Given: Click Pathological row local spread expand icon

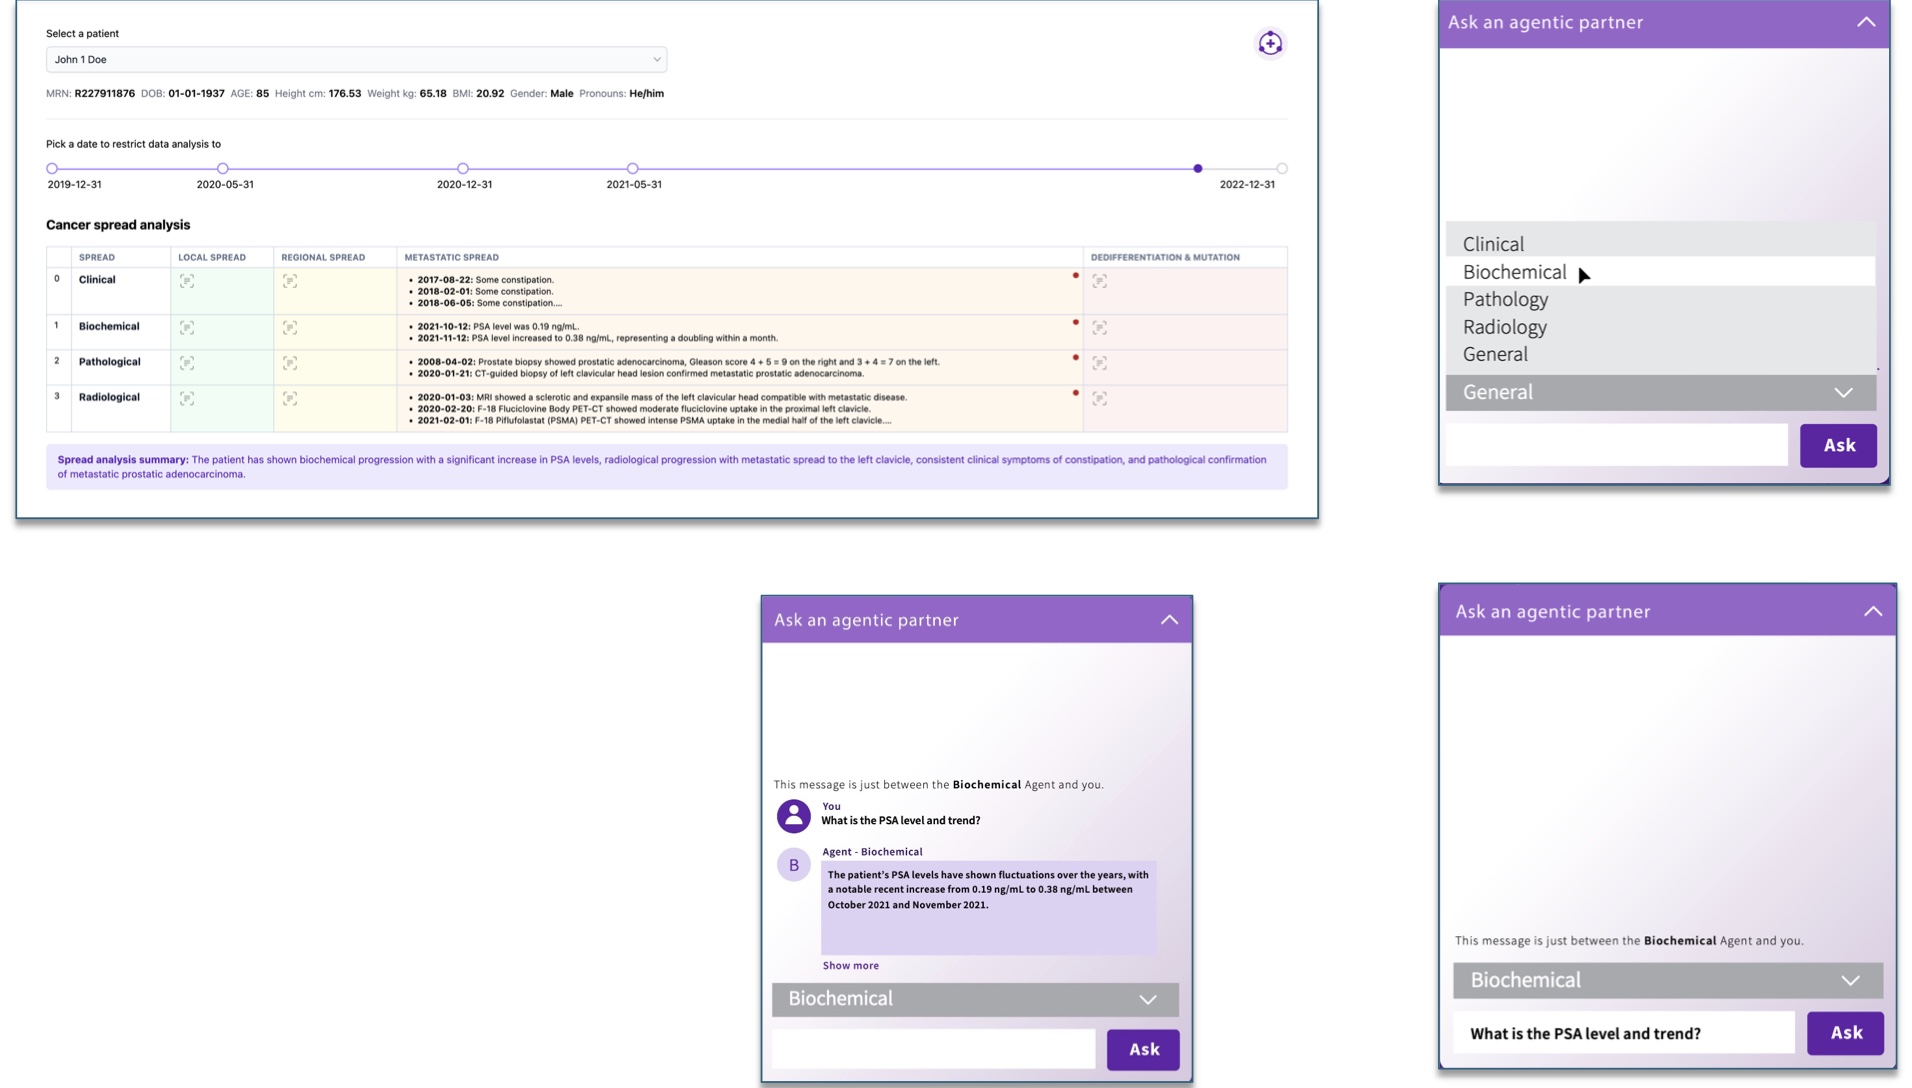Looking at the screenshot, I should [x=187, y=363].
